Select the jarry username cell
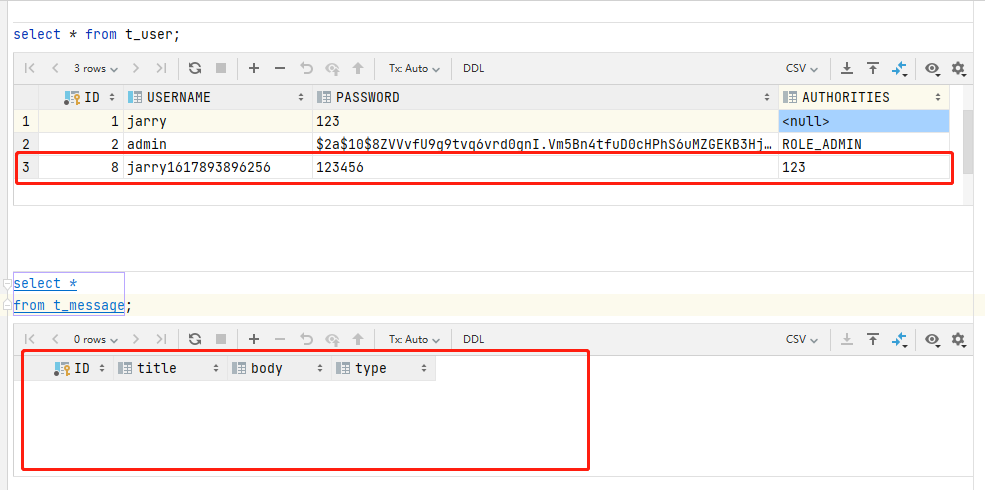Image resolution: width=985 pixels, height=490 pixels. (x=218, y=121)
